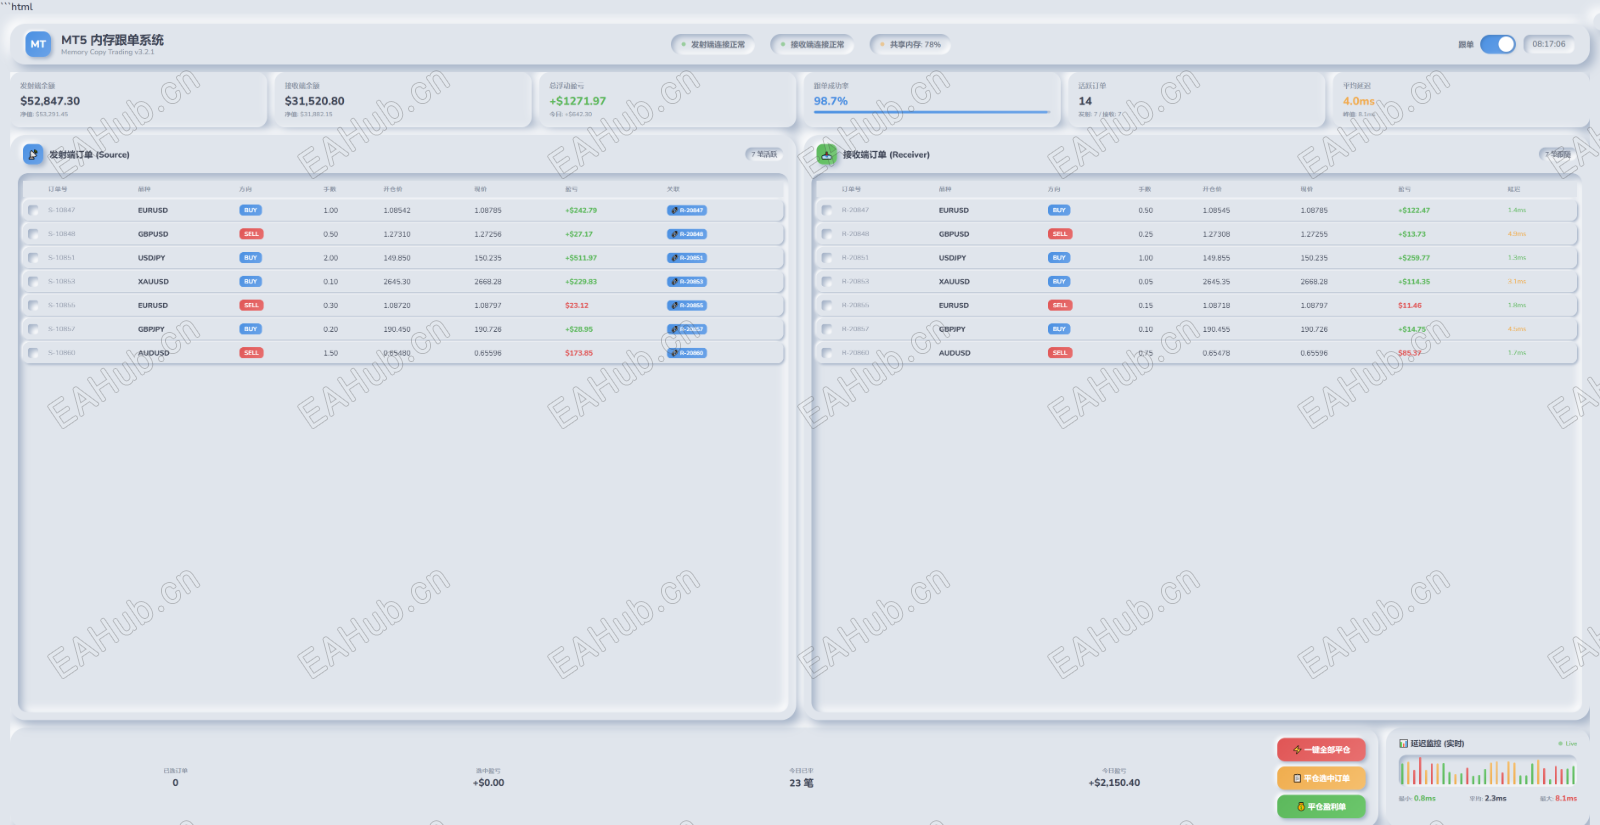Click source loss value $173.85

579,353
